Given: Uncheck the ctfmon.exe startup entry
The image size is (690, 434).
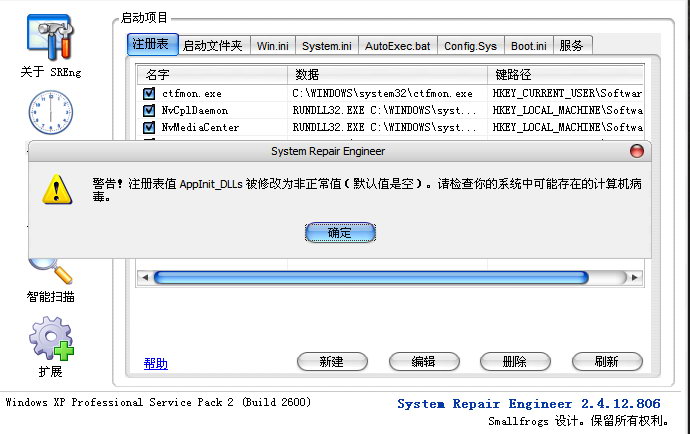Looking at the screenshot, I should [149, 93].
